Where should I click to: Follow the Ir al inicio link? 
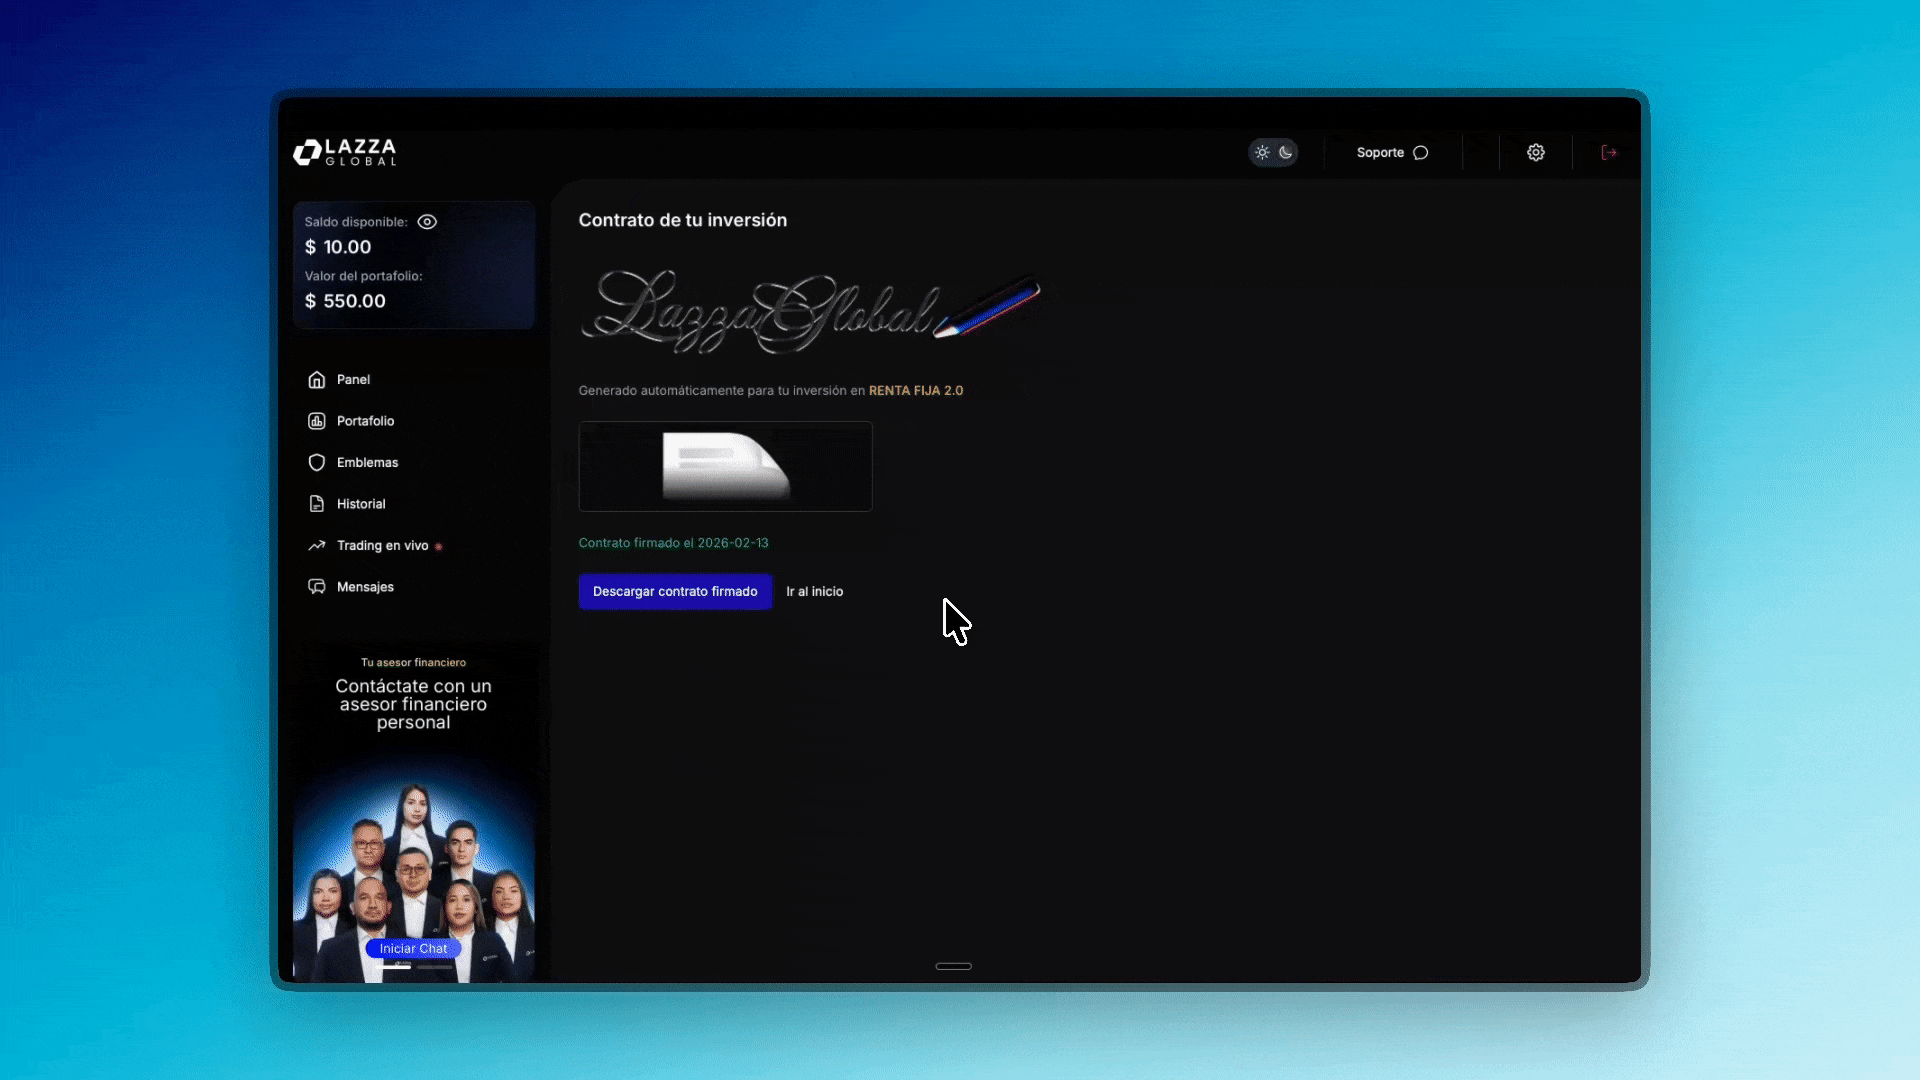coord(814,592)
